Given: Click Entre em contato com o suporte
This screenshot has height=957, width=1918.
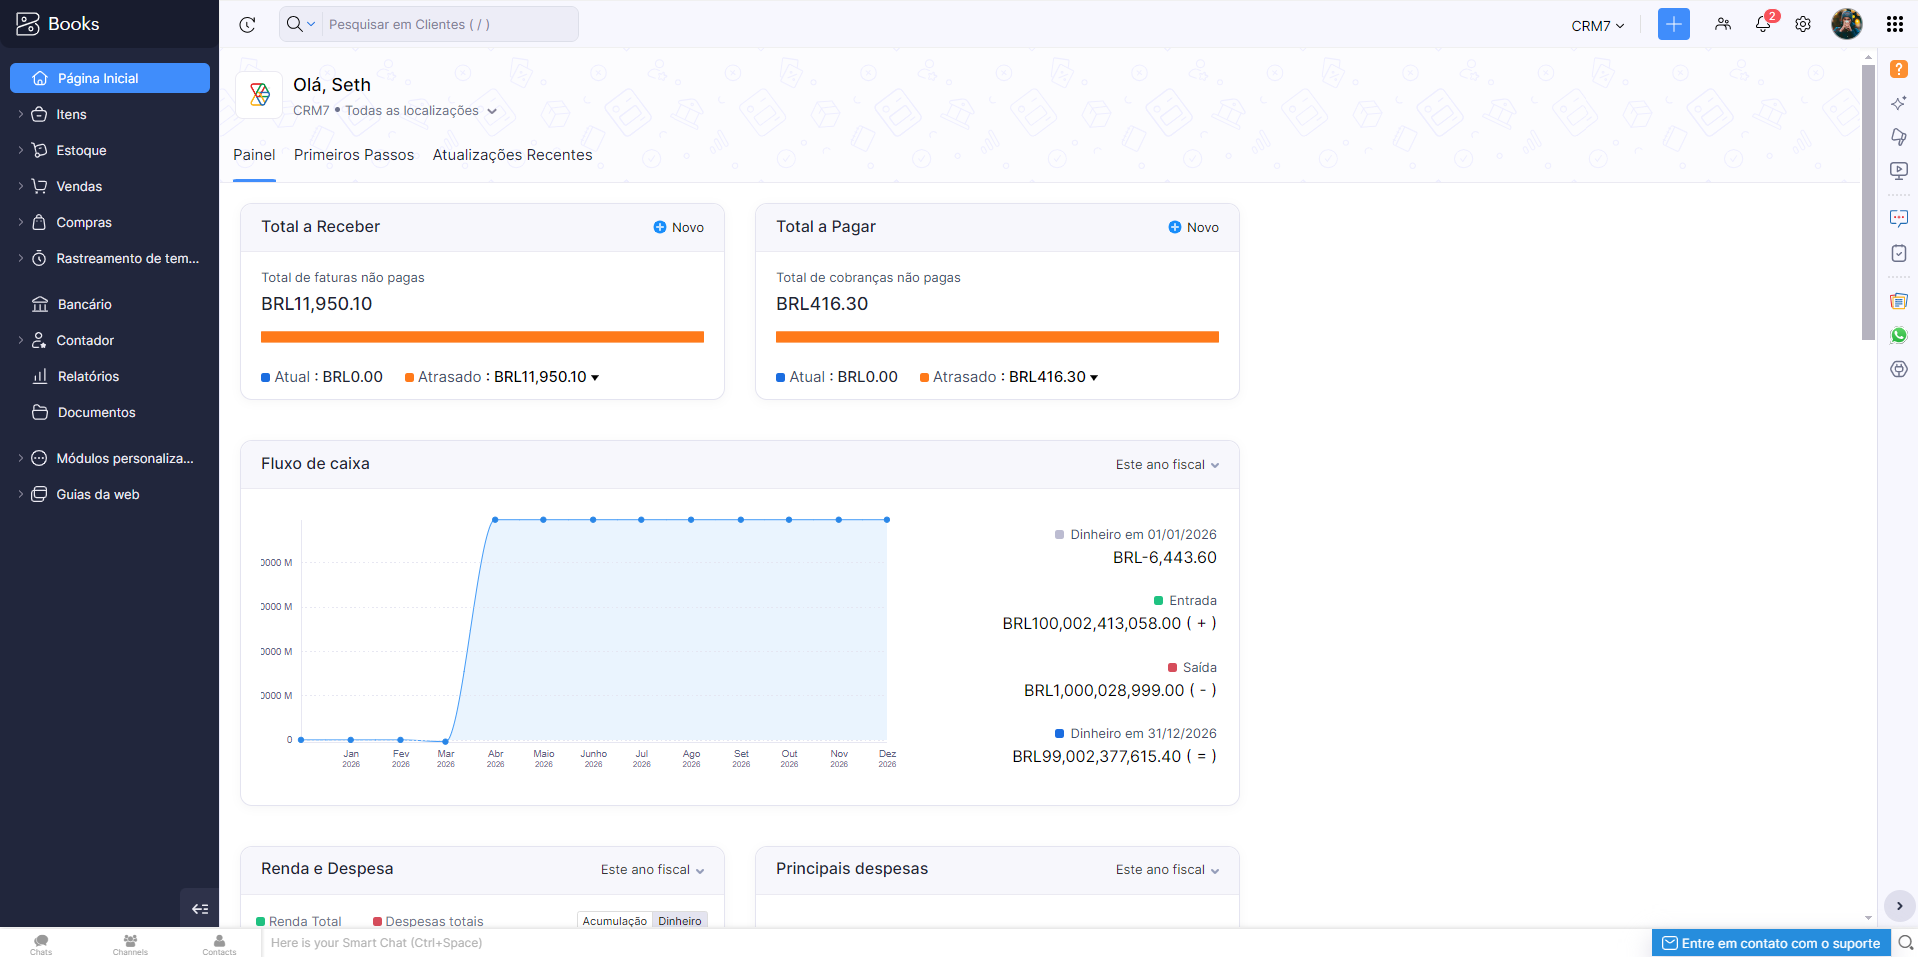Looking at the screenshot, I should point(1770,943).
